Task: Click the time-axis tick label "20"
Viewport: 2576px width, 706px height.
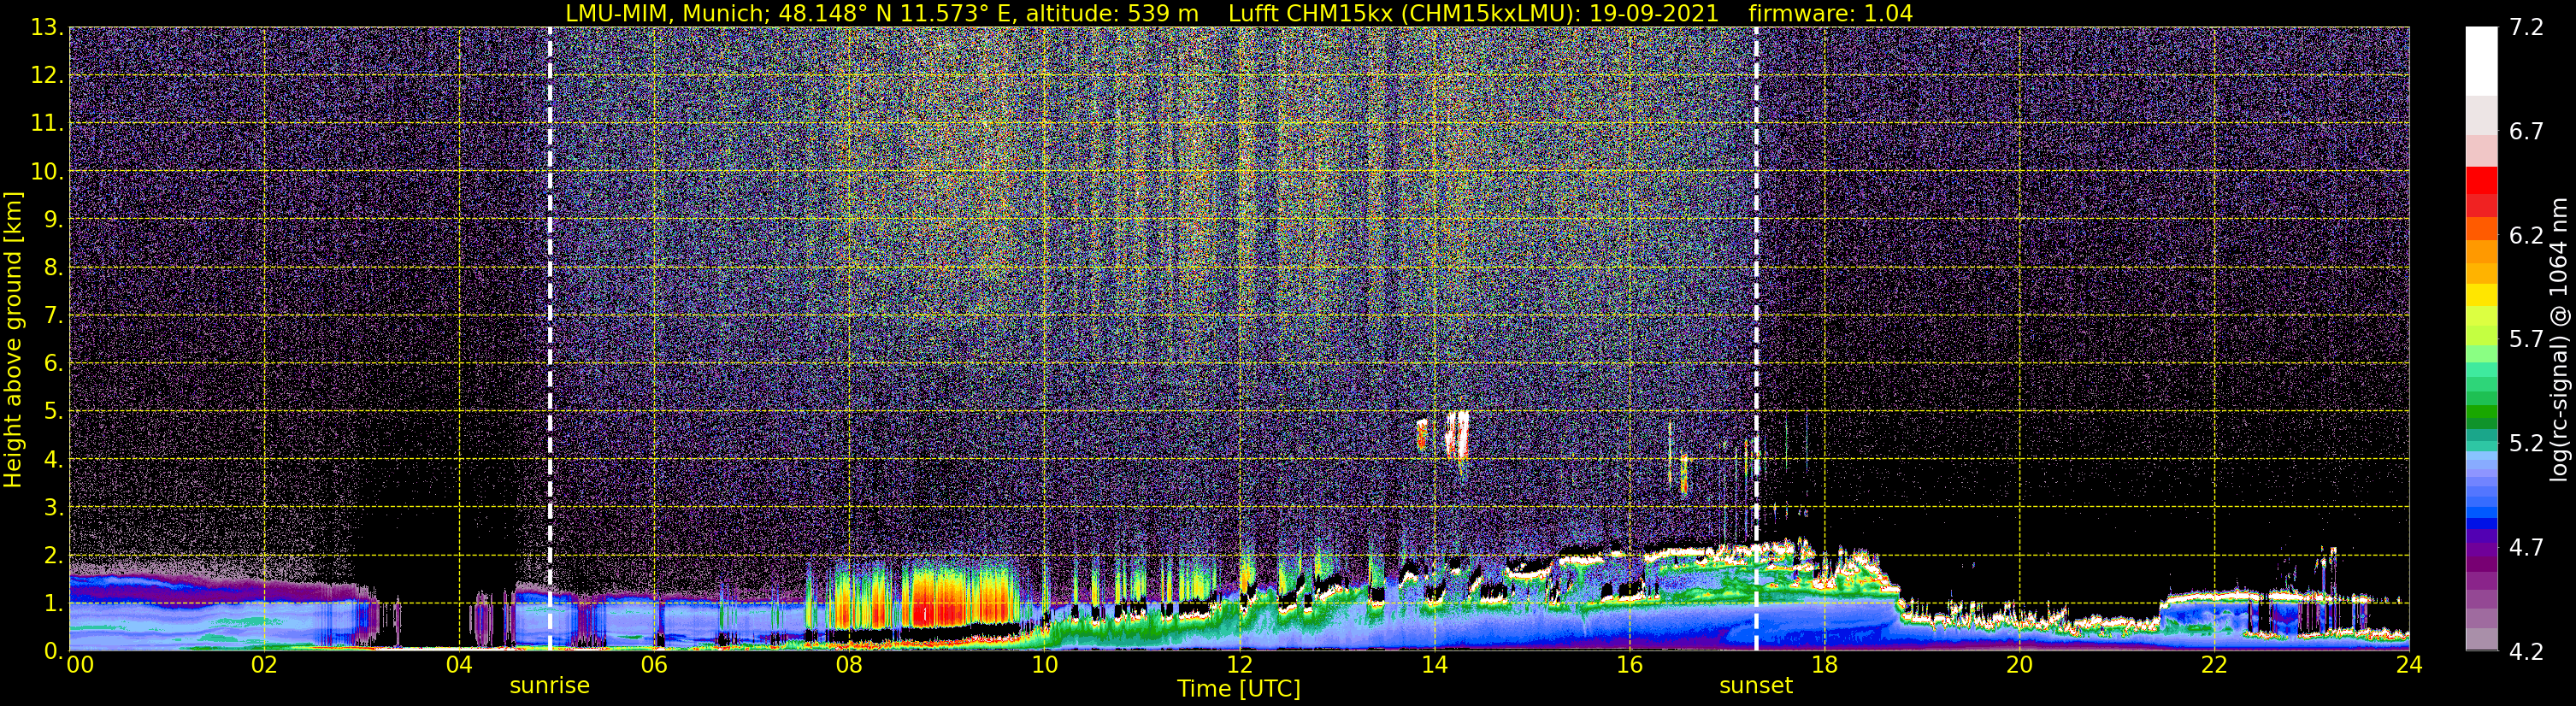Action: pyautogui.click(x=2019, y=666)
